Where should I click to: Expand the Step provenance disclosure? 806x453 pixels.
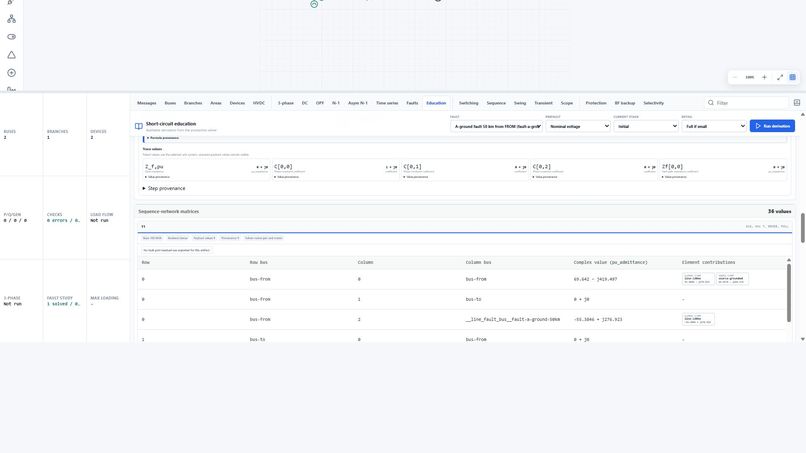[164, 188]
